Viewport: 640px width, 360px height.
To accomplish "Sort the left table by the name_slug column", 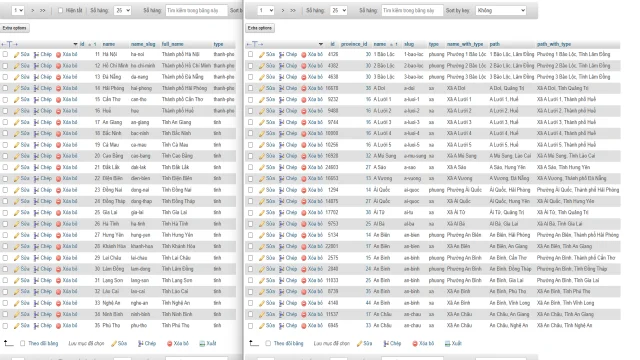I will coord(143,44).
